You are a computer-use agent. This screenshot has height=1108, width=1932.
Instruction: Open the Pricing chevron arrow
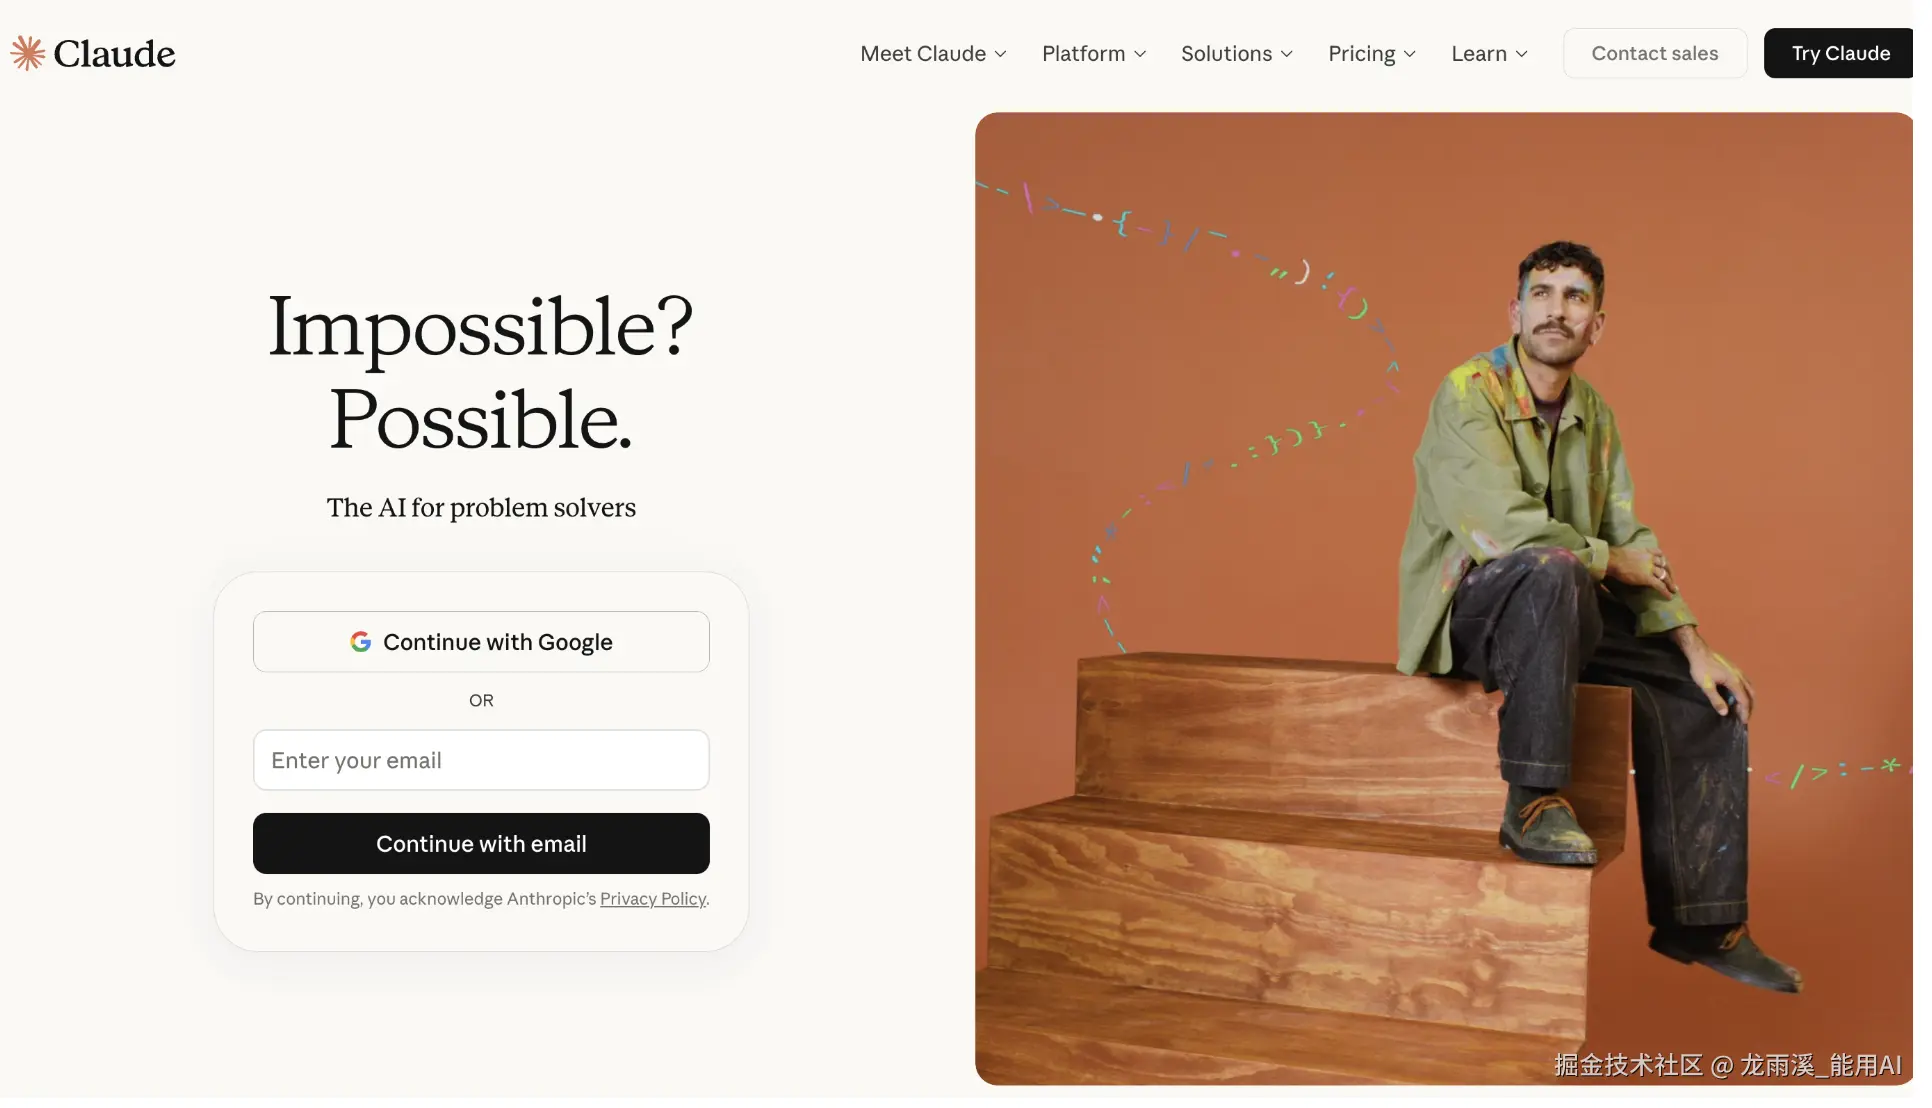1410,54
